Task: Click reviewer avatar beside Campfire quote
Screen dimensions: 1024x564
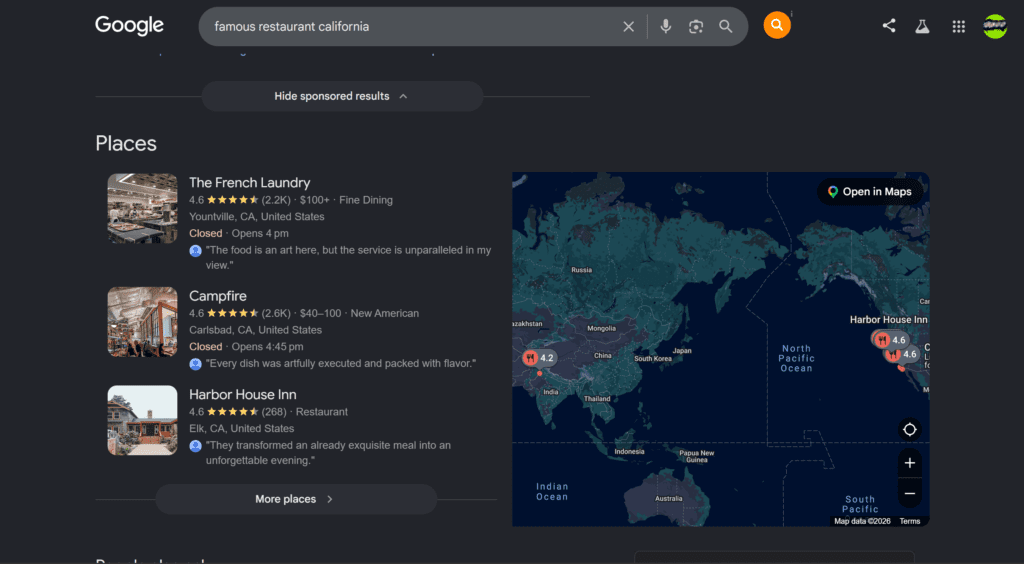Action: click(195, 364)
